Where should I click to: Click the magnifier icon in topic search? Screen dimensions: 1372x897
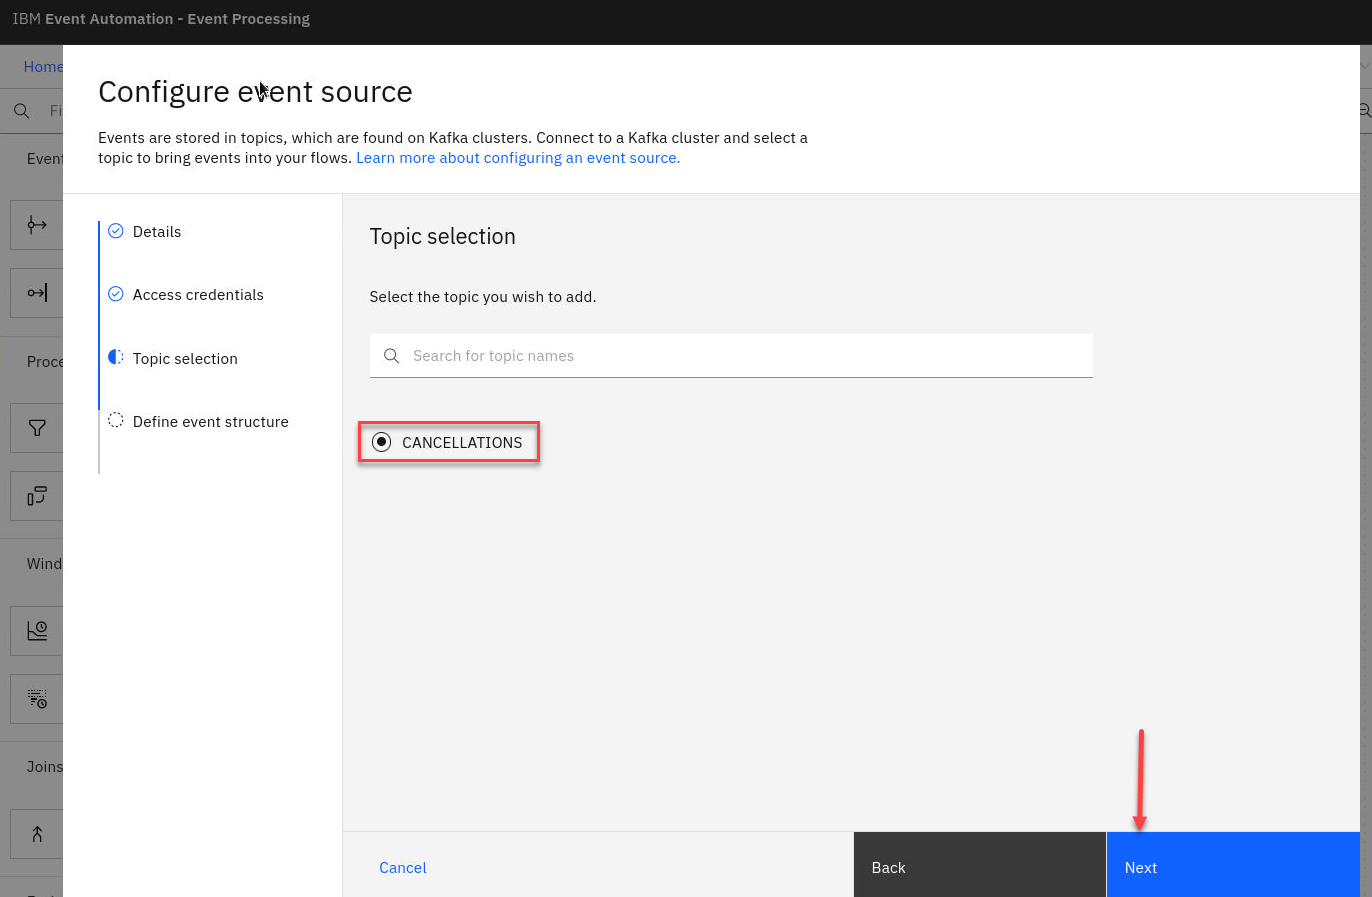392,356
